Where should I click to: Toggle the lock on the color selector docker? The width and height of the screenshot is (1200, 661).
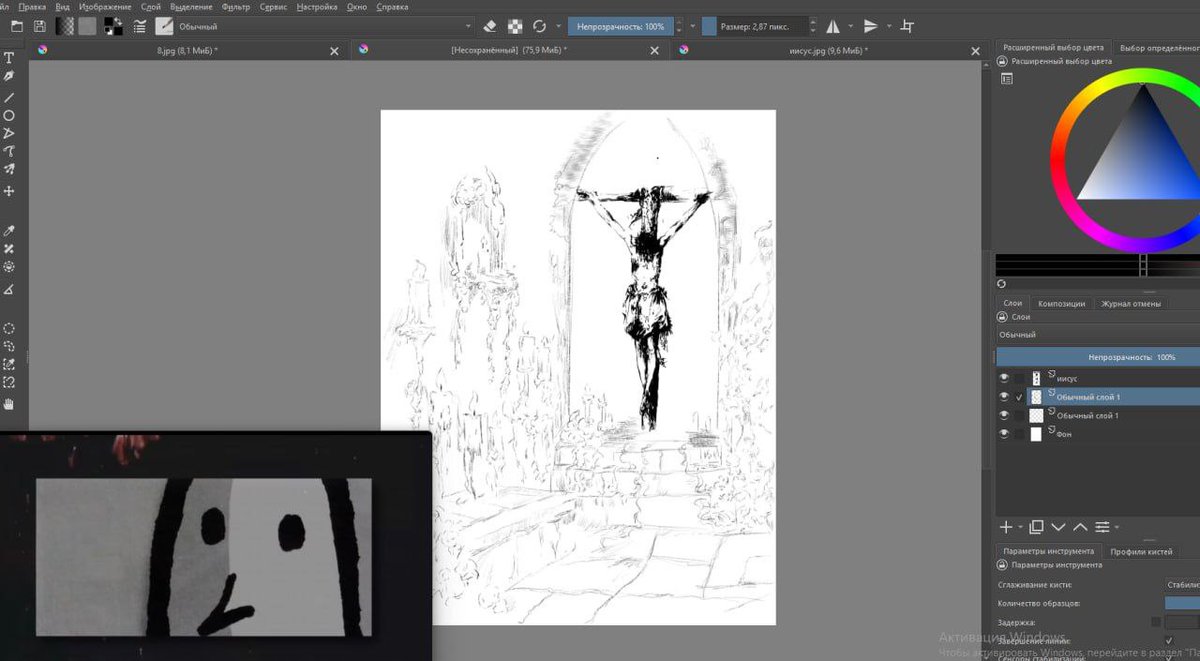[x=1003, y=61]
